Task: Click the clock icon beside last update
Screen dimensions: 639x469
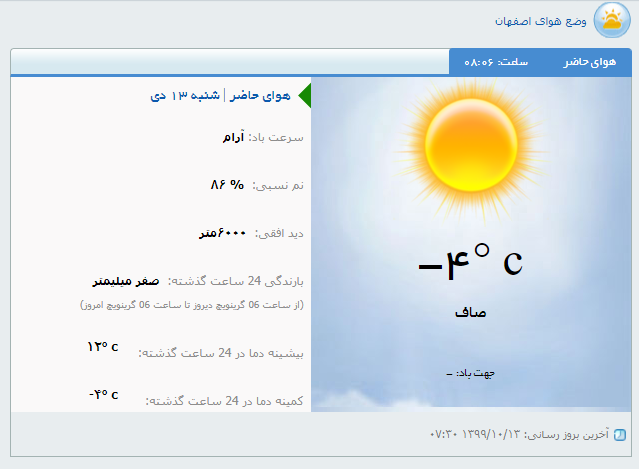Action: (x=620, y=435)
